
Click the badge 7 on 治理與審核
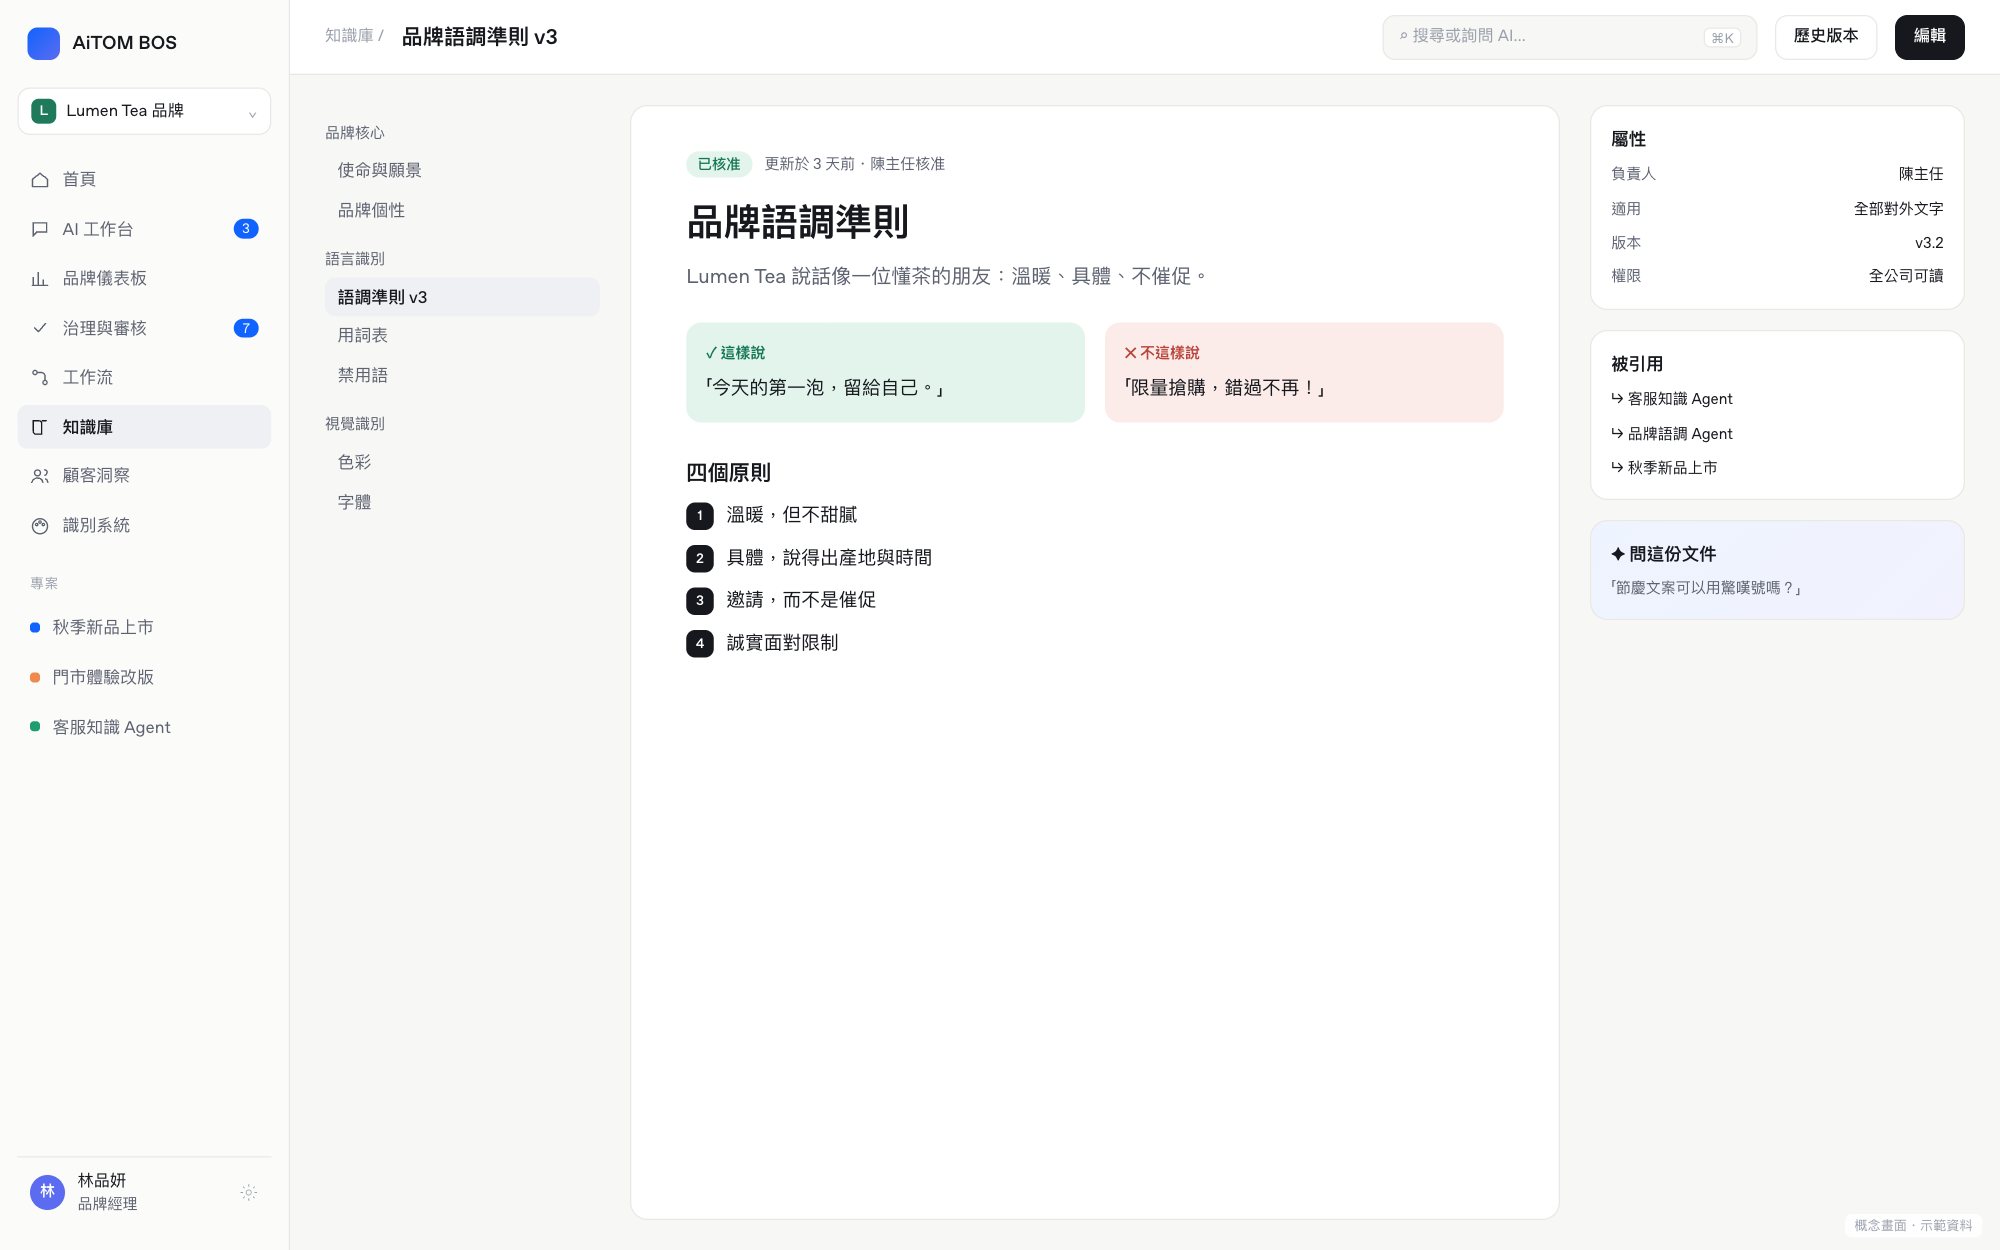tap(246, 328)
